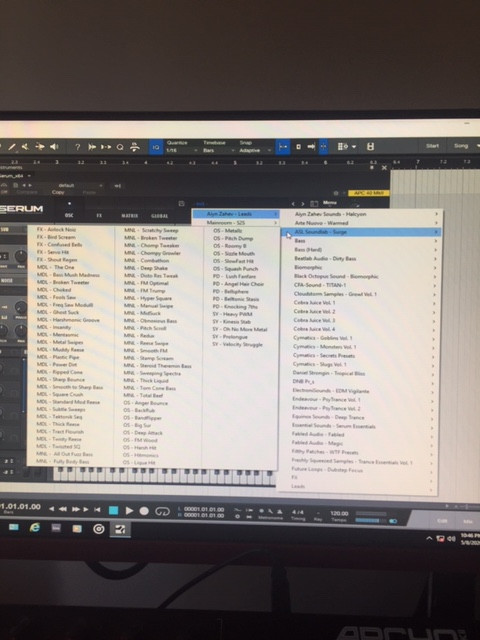
Task: Click the volume icon in the system tray
Action: click(451, 539)
